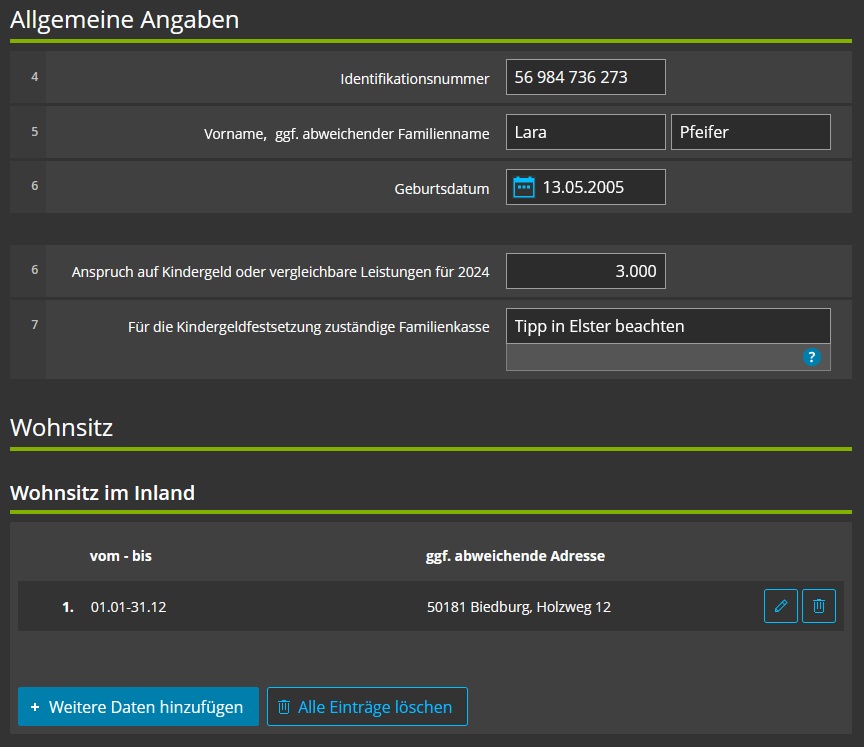
Task: Click into the Vorname field showing Lara
Action: click(585, 131)
